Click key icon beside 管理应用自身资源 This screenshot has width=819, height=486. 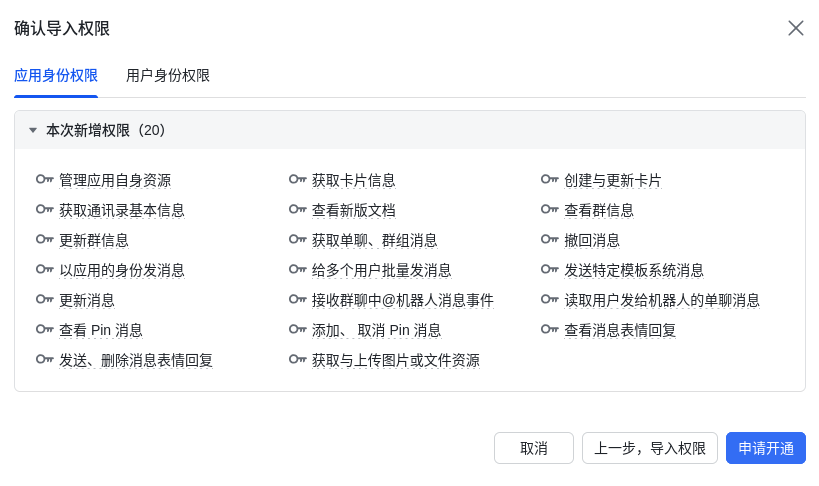click(x=44, y=180)
